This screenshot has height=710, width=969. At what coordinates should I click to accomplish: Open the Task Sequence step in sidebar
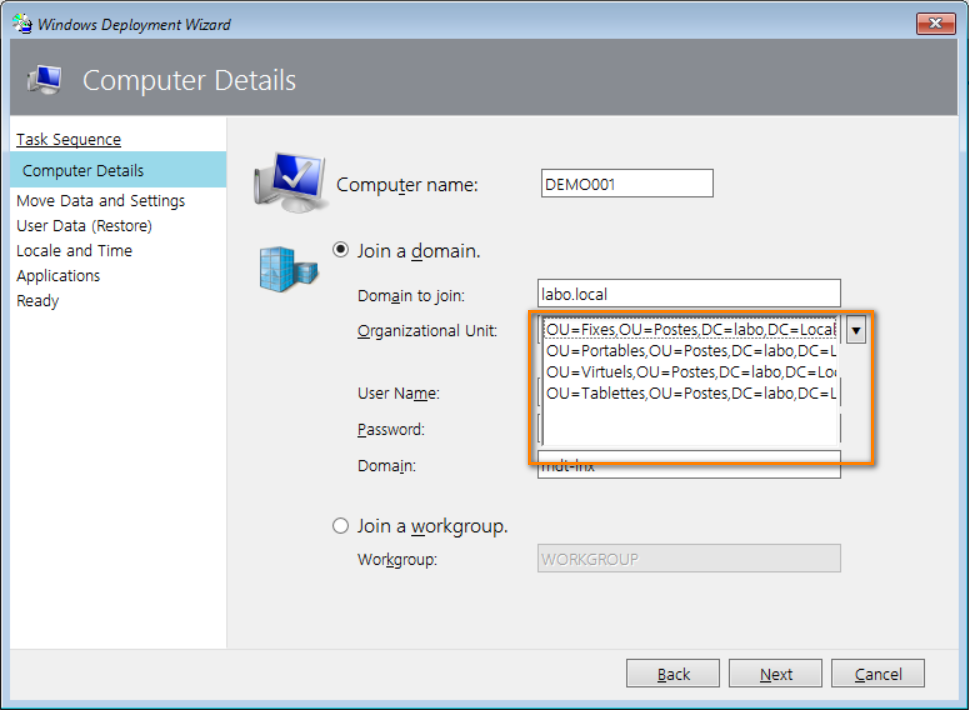(69, 140)
